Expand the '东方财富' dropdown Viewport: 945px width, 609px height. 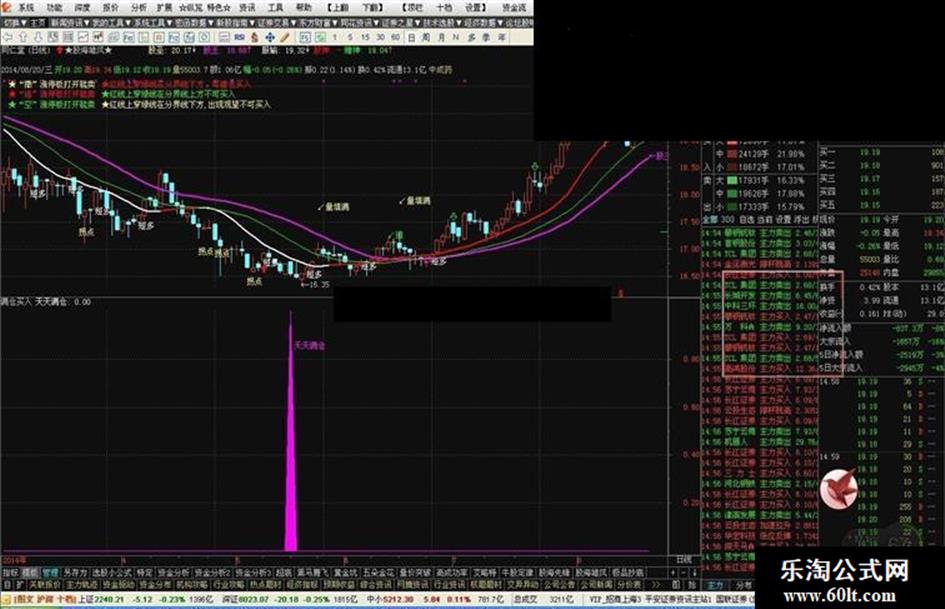click(x=318, y=22)
